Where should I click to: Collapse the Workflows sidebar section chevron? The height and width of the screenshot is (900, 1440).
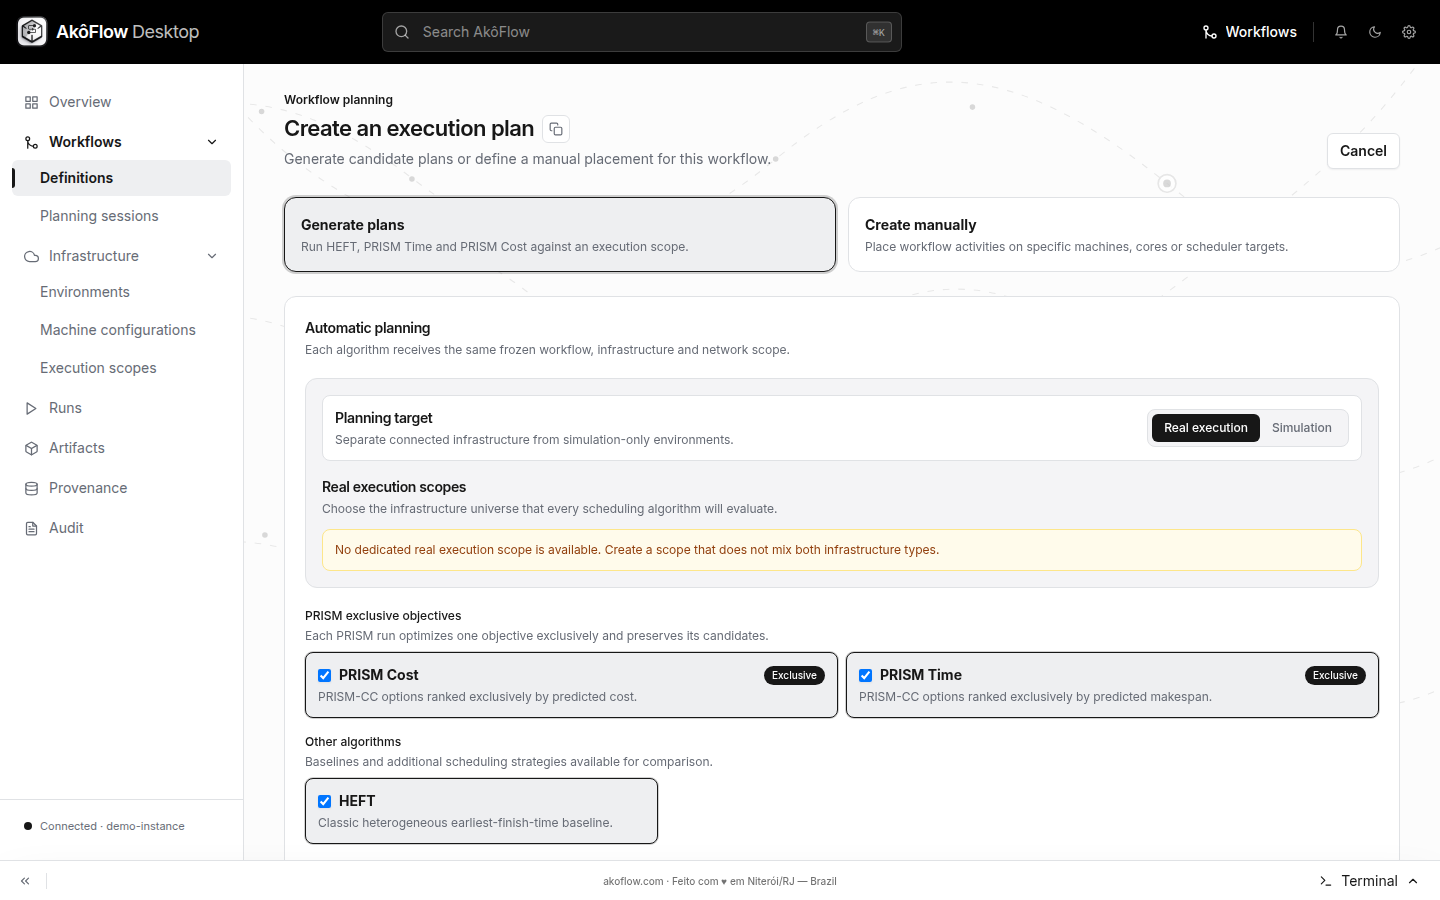(x=212, y=142)
